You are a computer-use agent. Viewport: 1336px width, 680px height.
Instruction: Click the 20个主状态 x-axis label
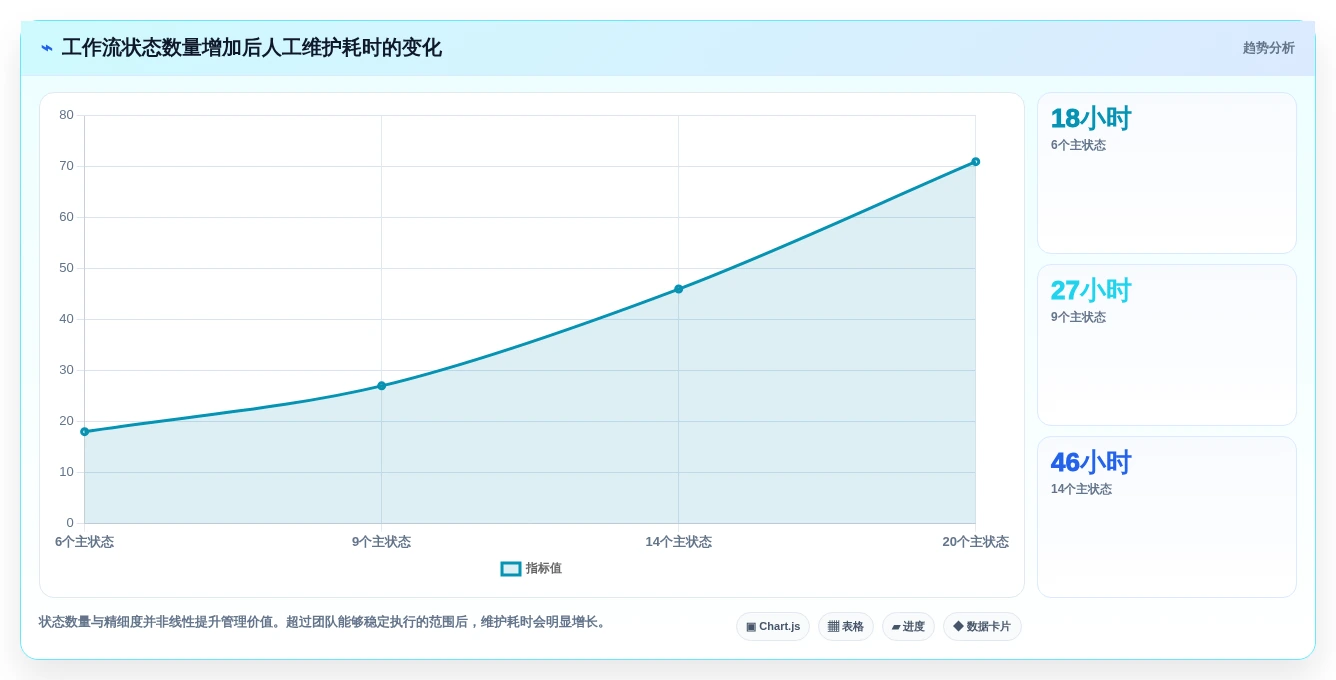click(x=975, y=542)
